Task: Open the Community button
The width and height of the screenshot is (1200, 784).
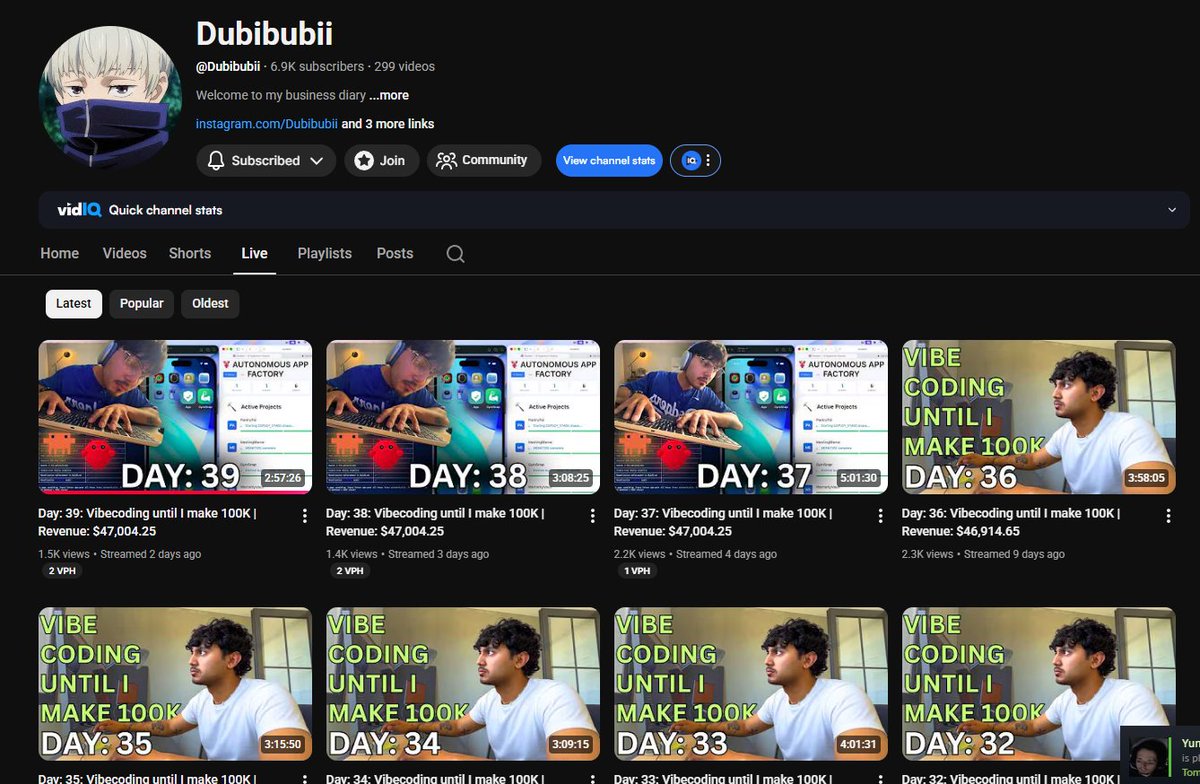Action: [484, 160]
